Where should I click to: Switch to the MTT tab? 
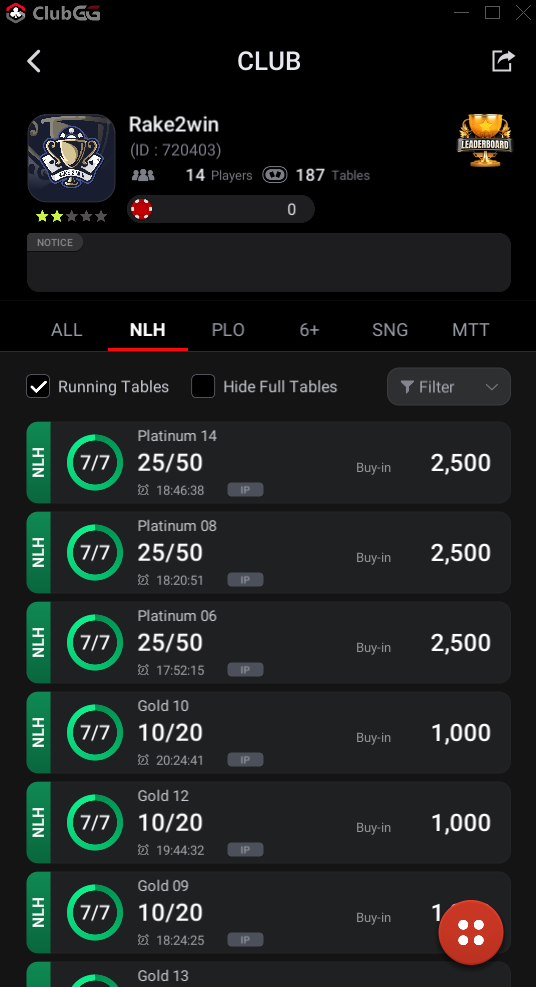pyautogui.click(x=471, y=330)
